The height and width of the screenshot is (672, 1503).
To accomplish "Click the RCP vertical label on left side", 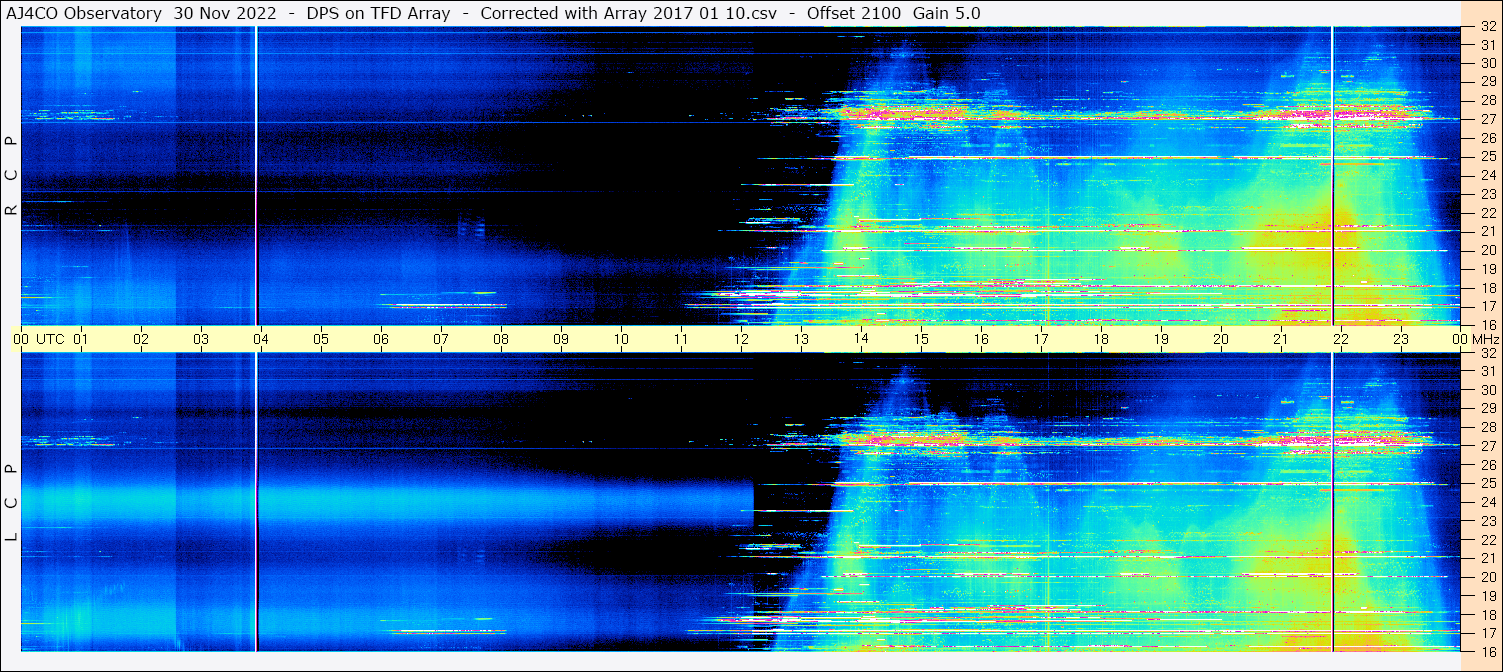I will pos(11,176).
